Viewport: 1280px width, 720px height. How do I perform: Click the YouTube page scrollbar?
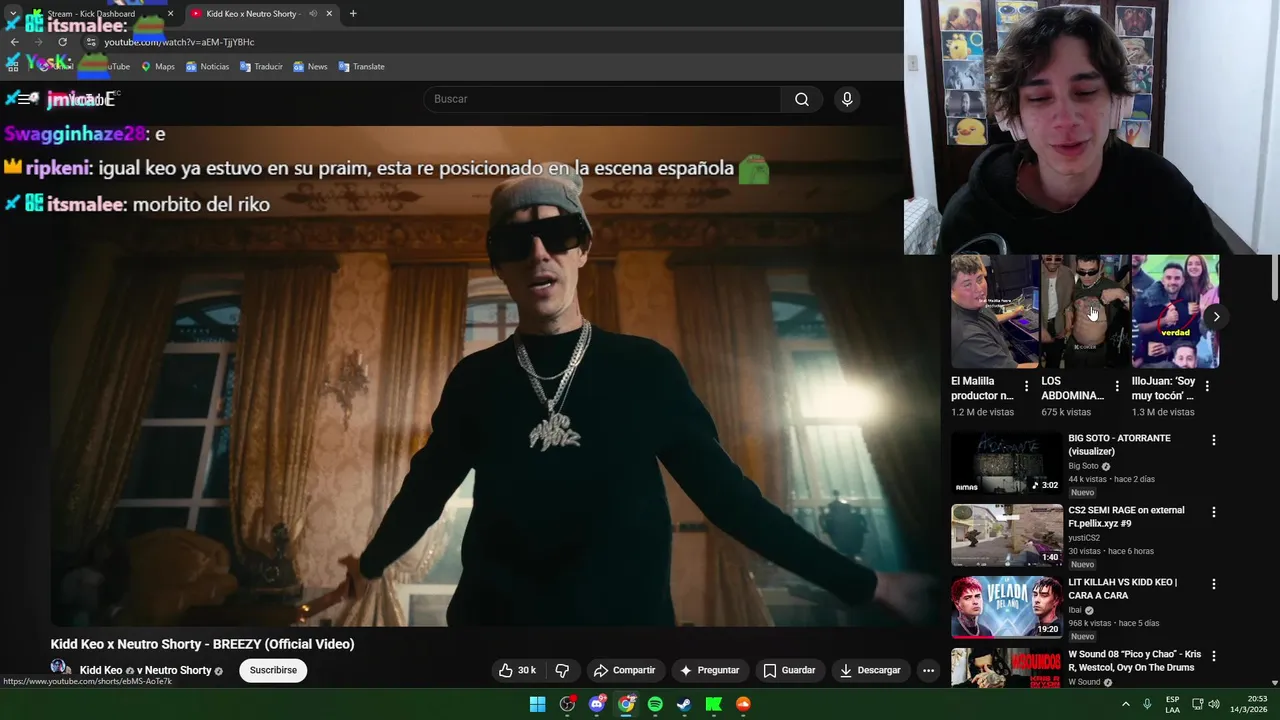[x=1274, y=277]
